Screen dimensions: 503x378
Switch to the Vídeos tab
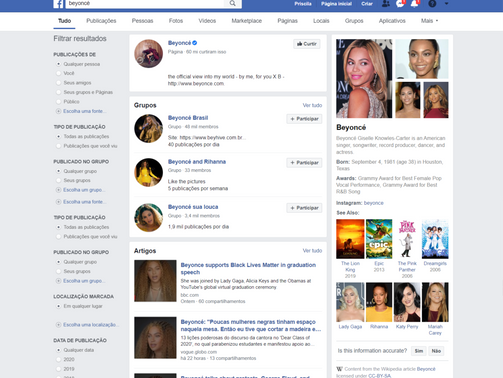[x=207, y=21]
